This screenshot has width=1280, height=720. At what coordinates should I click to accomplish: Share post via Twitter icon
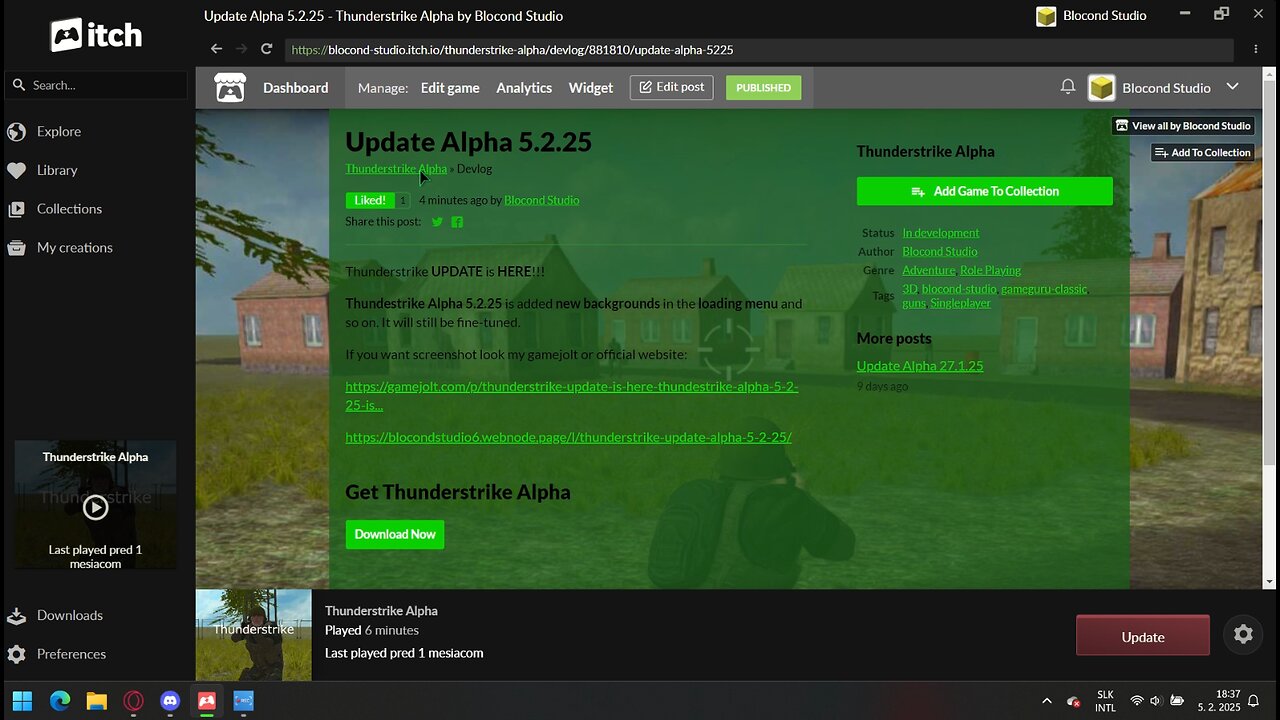pos(437,222)
